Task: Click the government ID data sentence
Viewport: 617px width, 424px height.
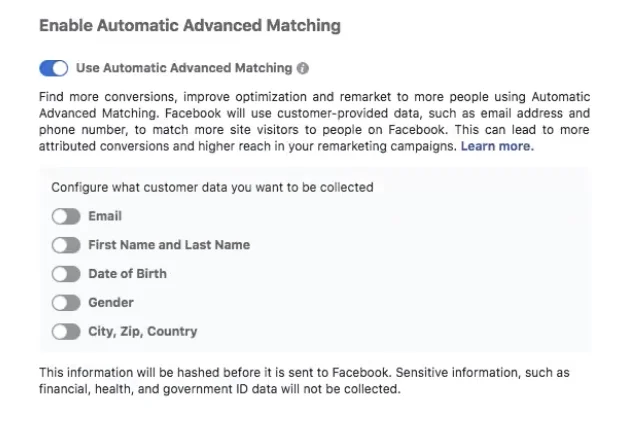Action: 220,389
